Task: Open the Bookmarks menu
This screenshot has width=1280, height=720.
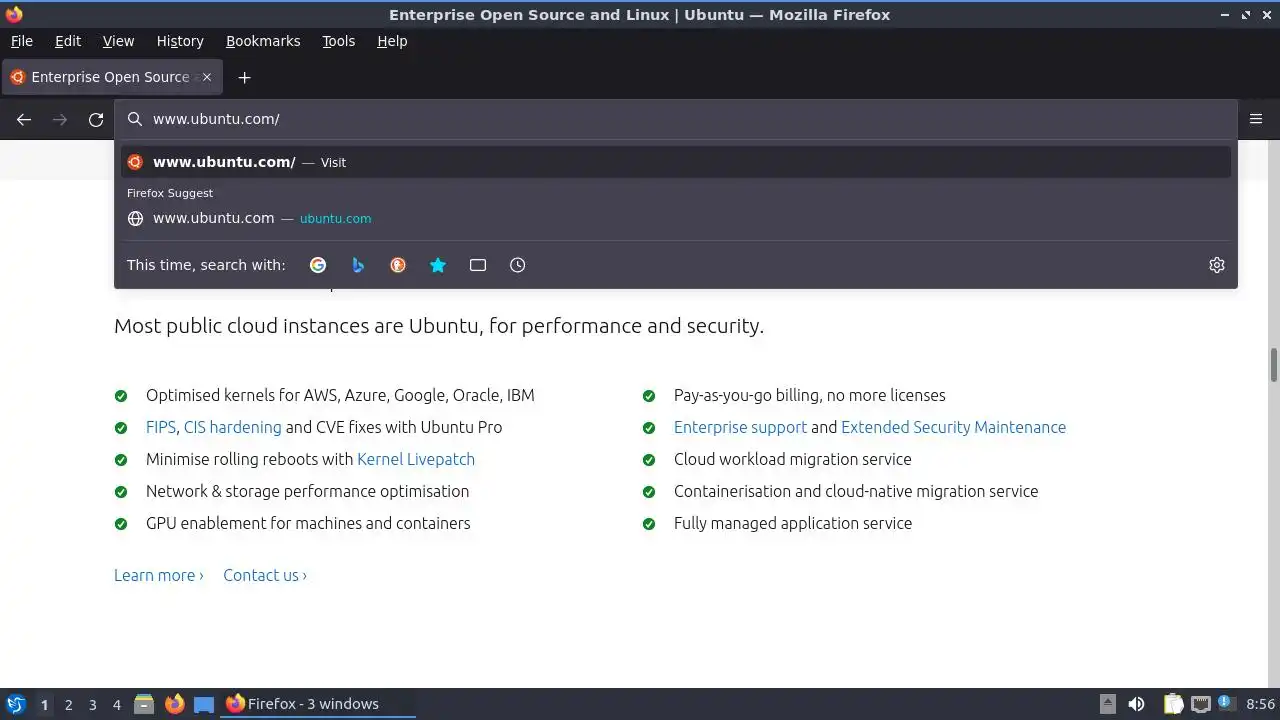Action: pos(263,41)
